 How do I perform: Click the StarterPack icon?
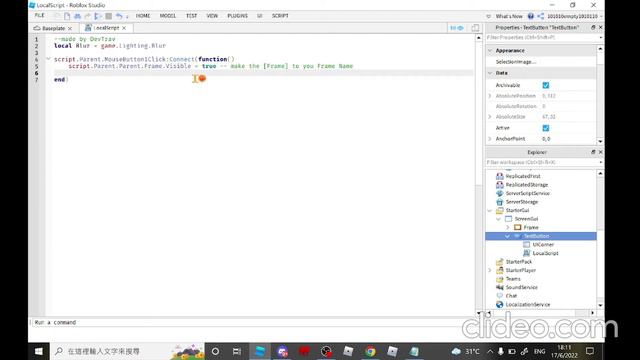point(500,262)
